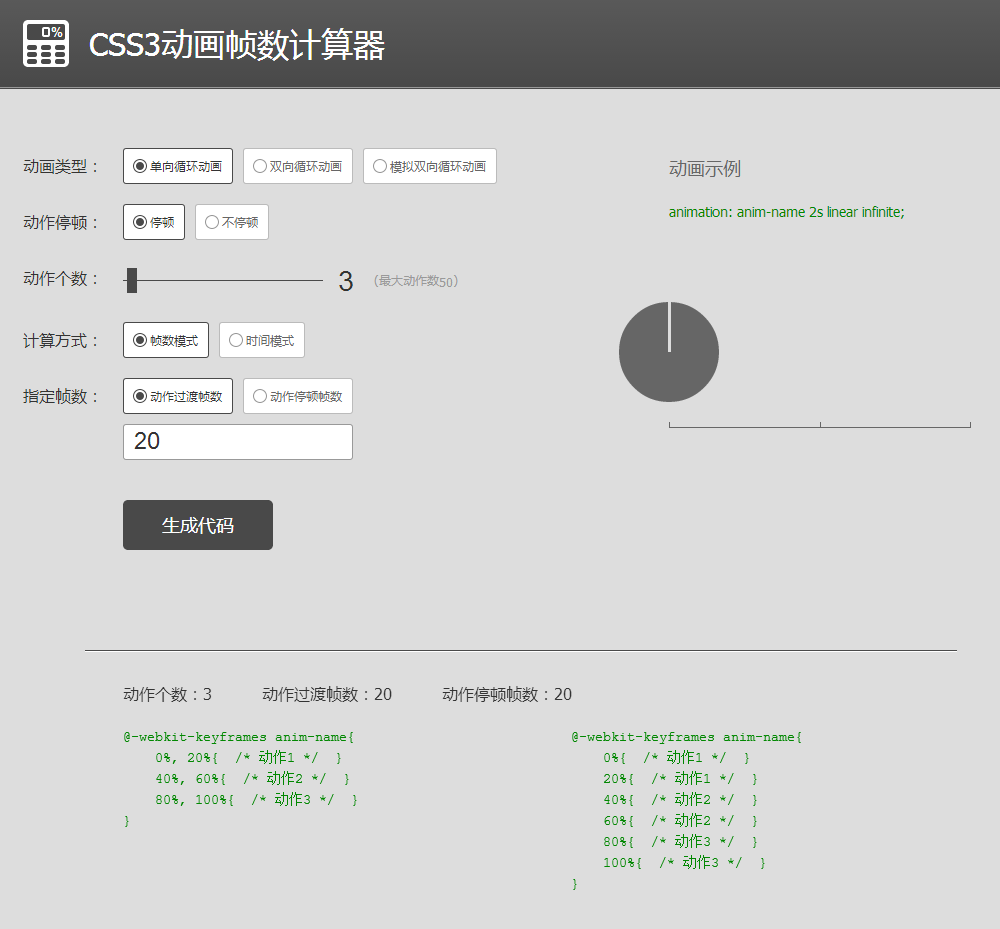Click the frame count input field showing 20

pyautogui.click(x=237, y=441)
